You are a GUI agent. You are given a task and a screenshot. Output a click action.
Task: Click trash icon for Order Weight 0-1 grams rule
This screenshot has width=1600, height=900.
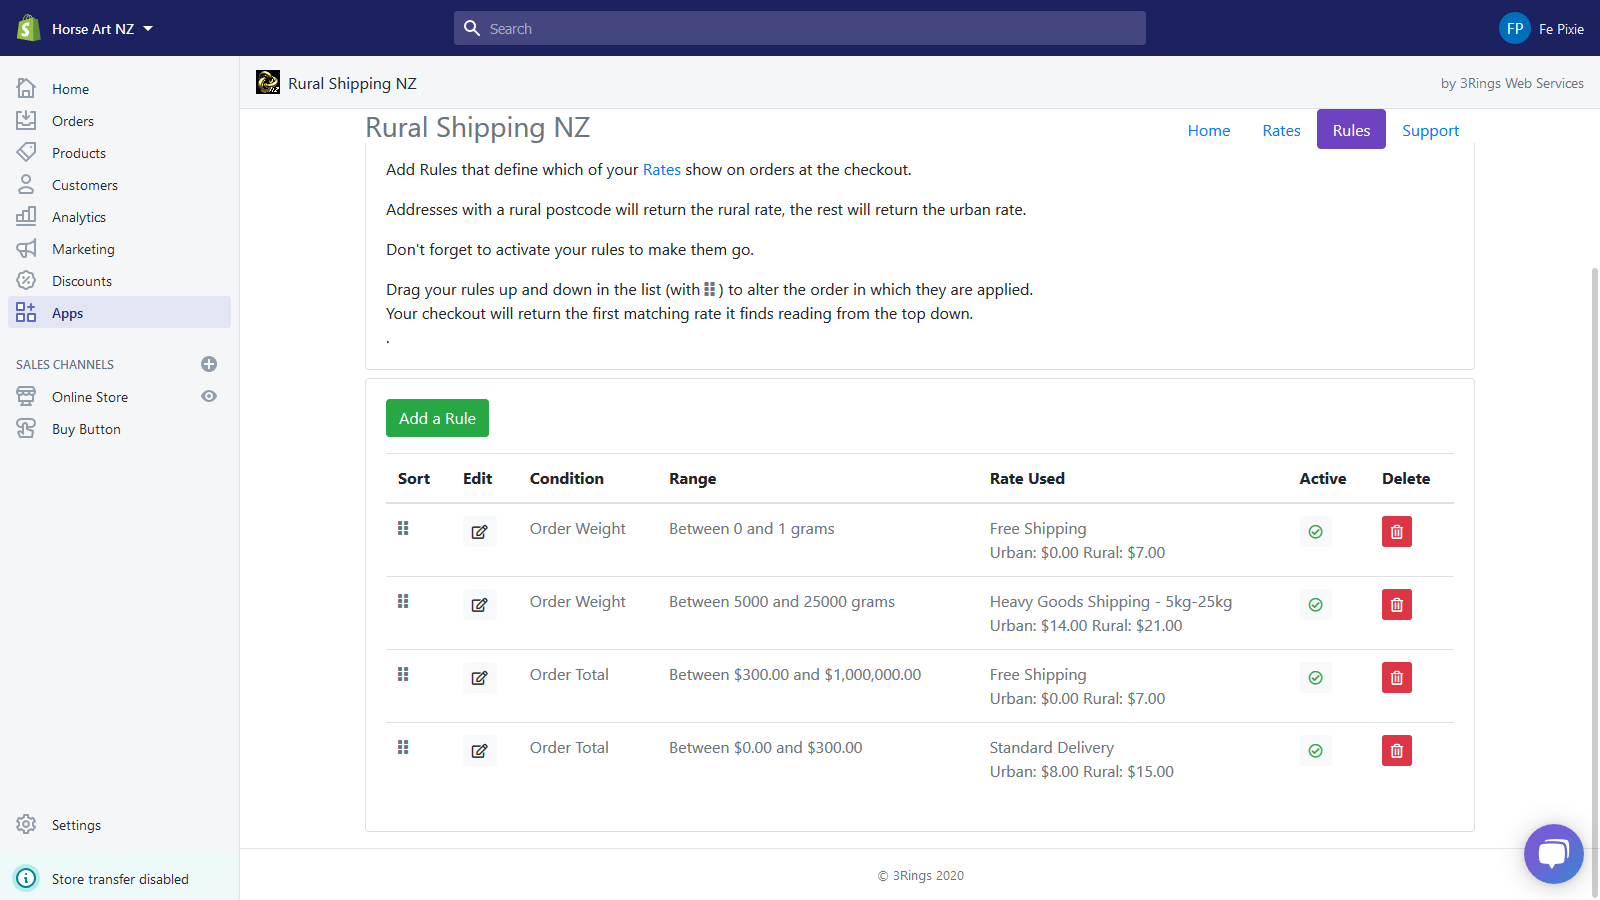[x=1396, y=532]
